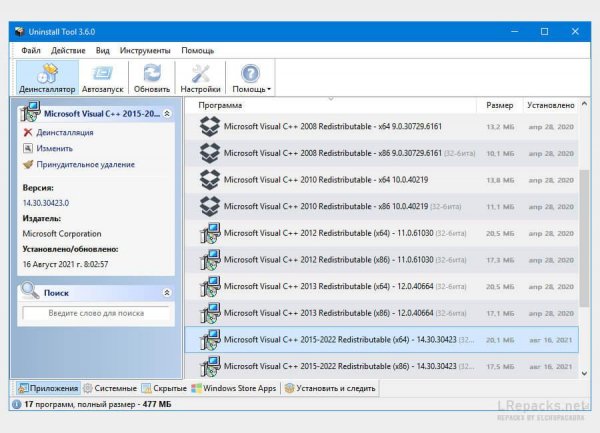Open the Автозапуск toolbar section
600x433 pixels.
point(103,78)
